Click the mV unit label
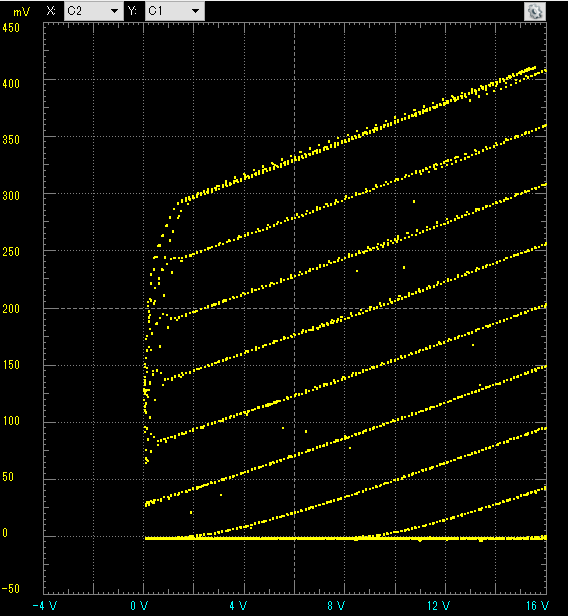The width and height of the screenshot is (568, 616). (x=21, y=12)
